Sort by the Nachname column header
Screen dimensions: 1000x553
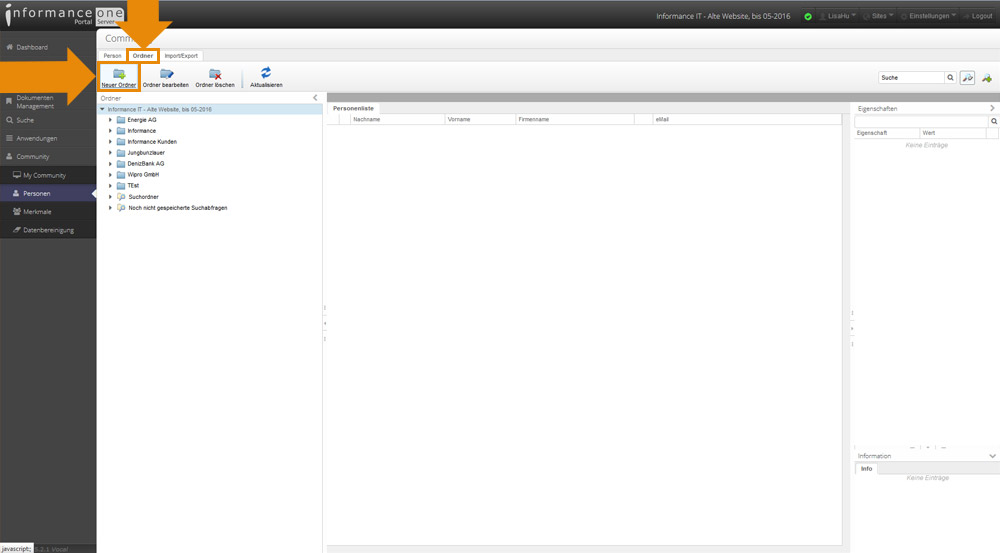pos(397,119)
